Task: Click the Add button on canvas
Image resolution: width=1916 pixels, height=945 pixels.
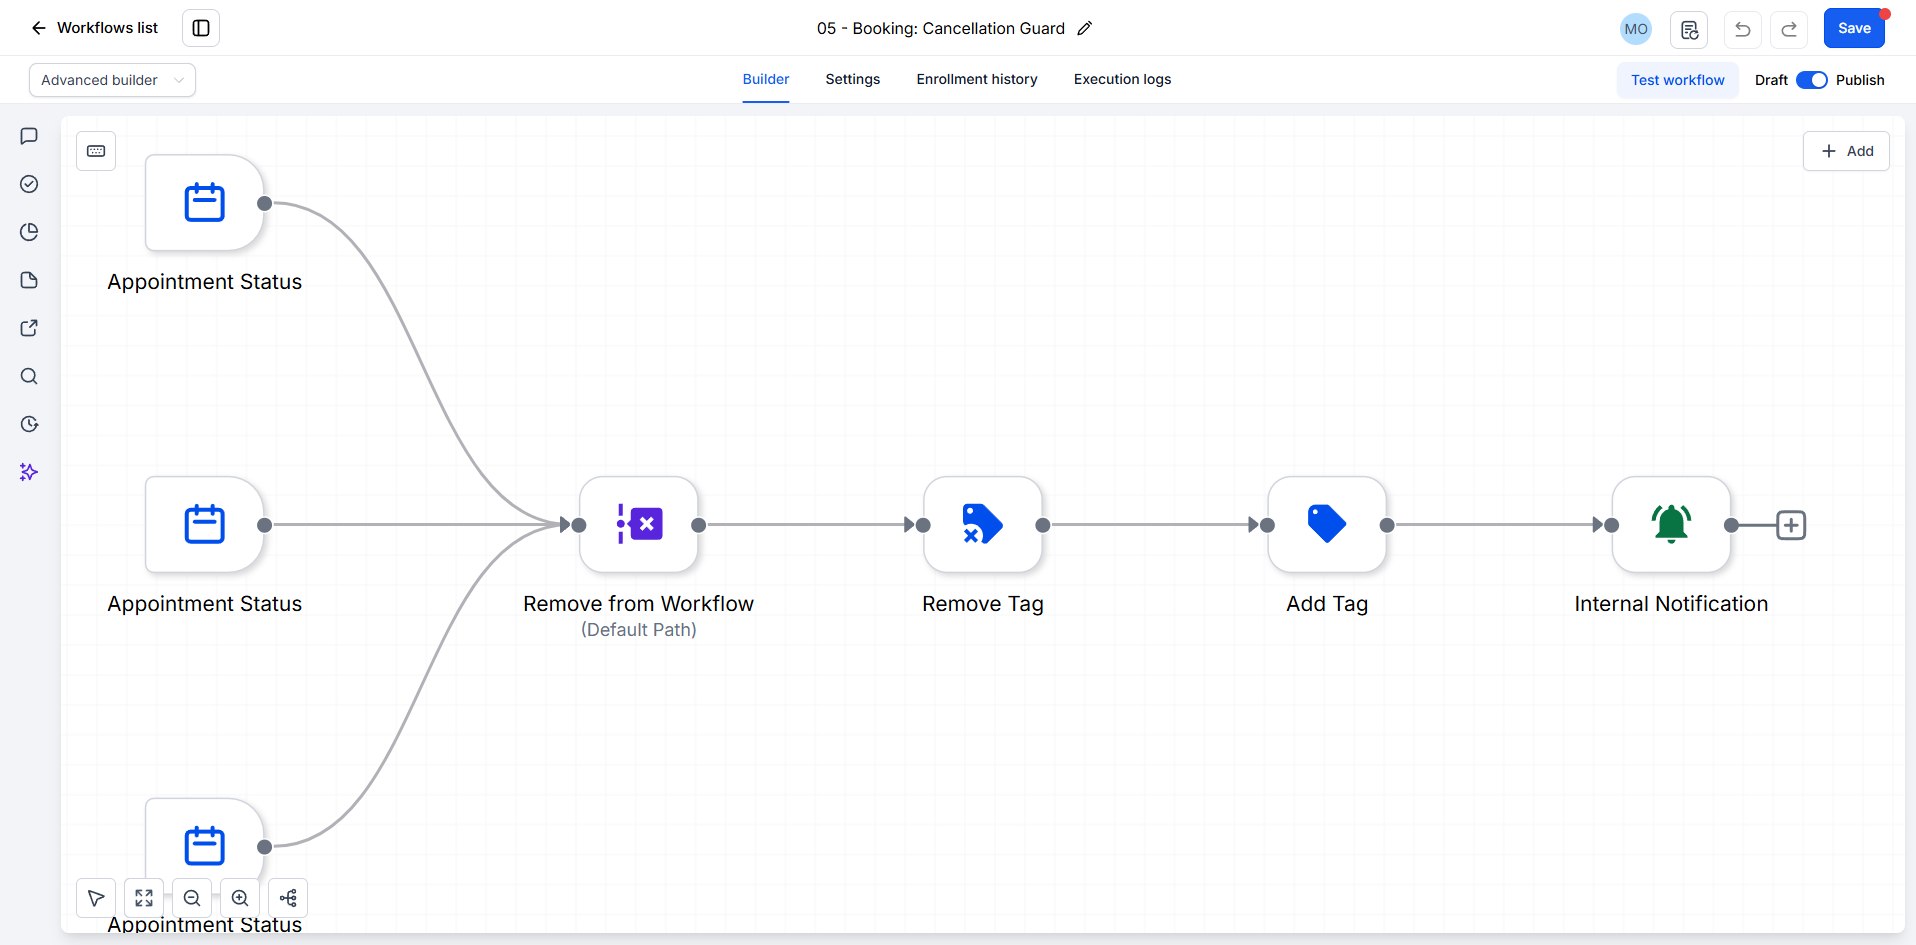Action: pos(1846,151)
